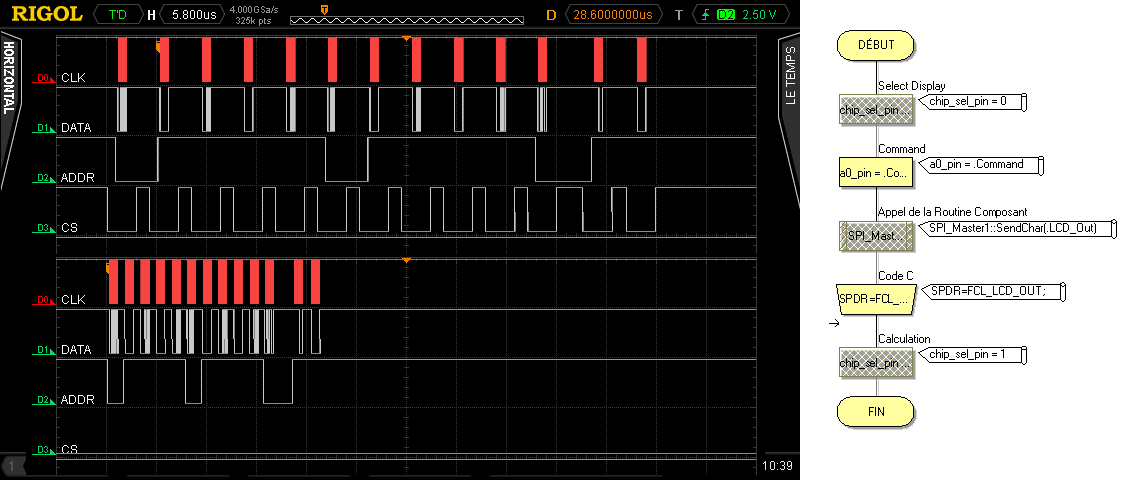Screen dimensions: 1129x480
Task: Open the LE TEMPS side tab
Action: (x=790, y=76)
